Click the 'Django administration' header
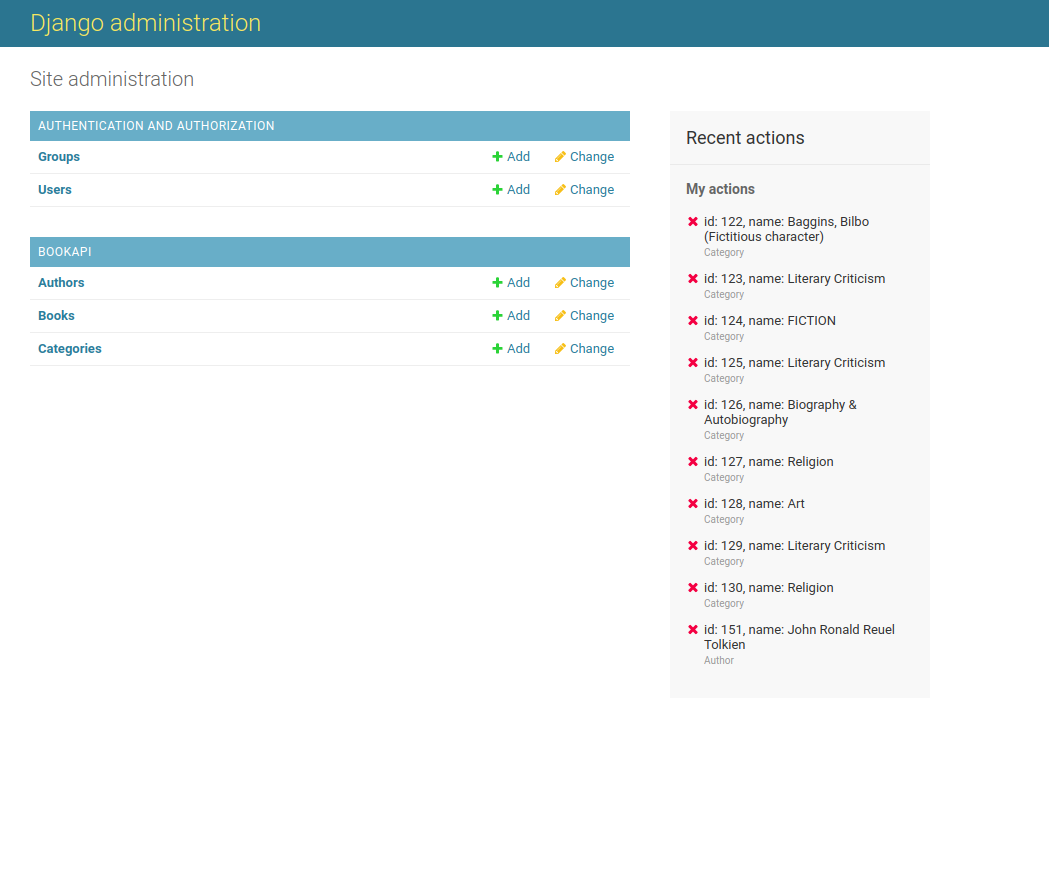Image resolution: width=1049 pixels, height=889 pixels. pyautogui.click(x=145, y=23)
